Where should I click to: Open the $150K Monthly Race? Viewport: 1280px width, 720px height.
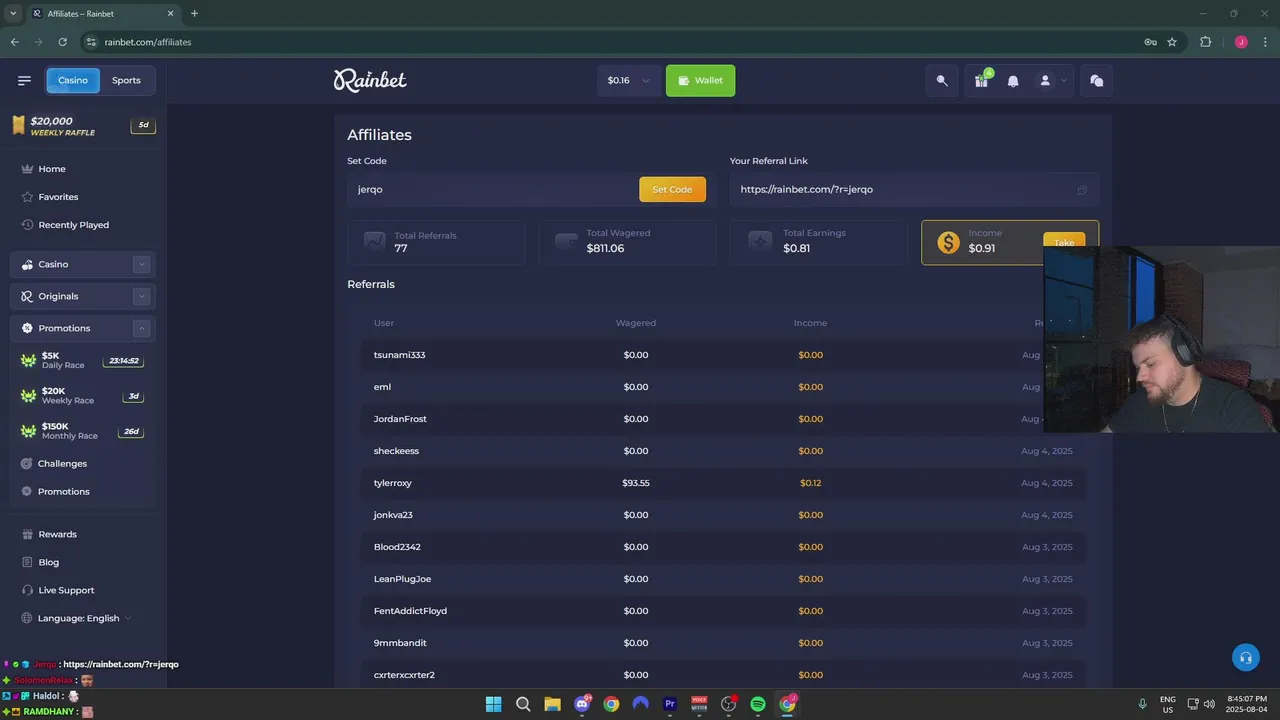pos(83,431)
